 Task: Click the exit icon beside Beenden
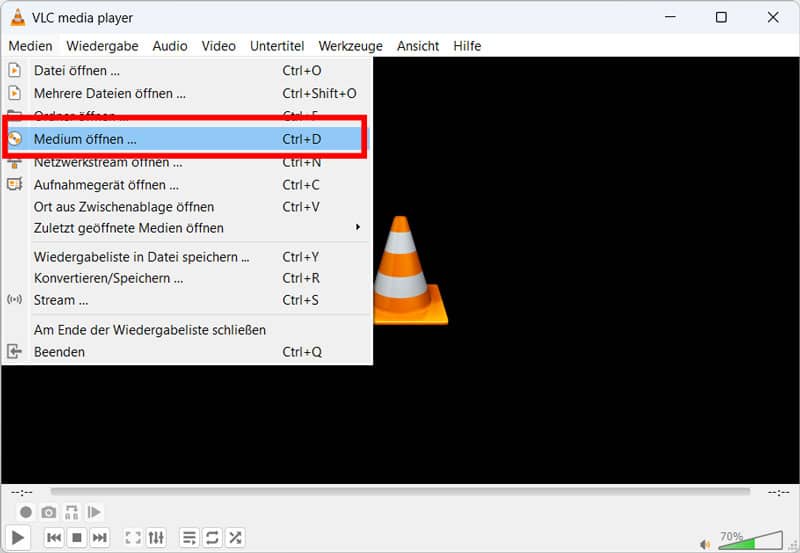pos(14,351)
